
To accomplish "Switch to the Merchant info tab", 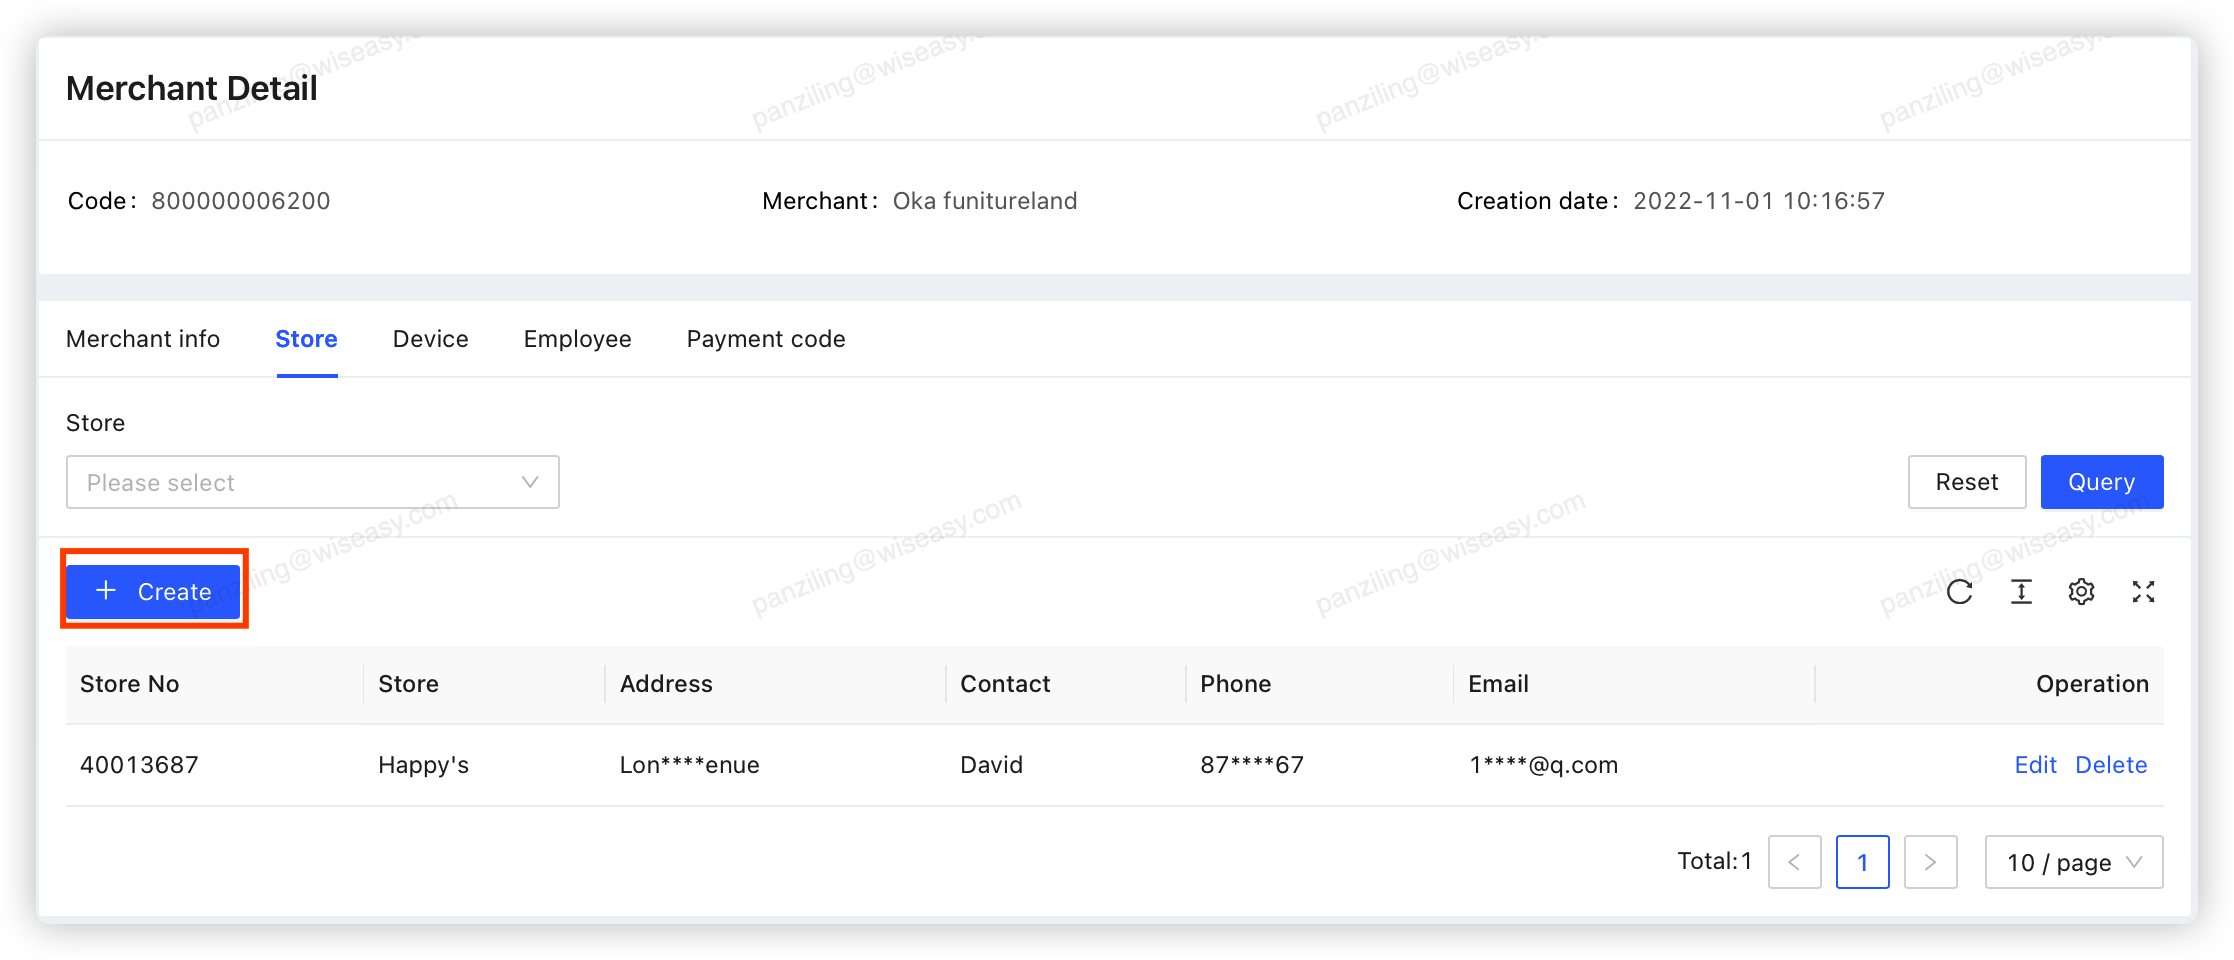I will [x=143, y=339].
